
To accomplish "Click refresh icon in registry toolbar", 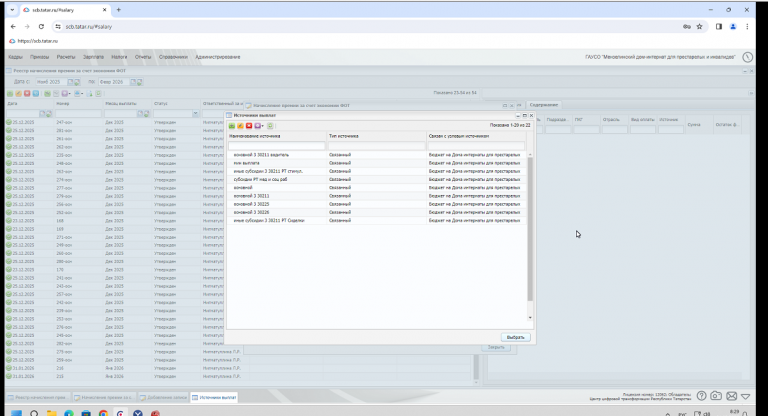I will pos(98,94).
